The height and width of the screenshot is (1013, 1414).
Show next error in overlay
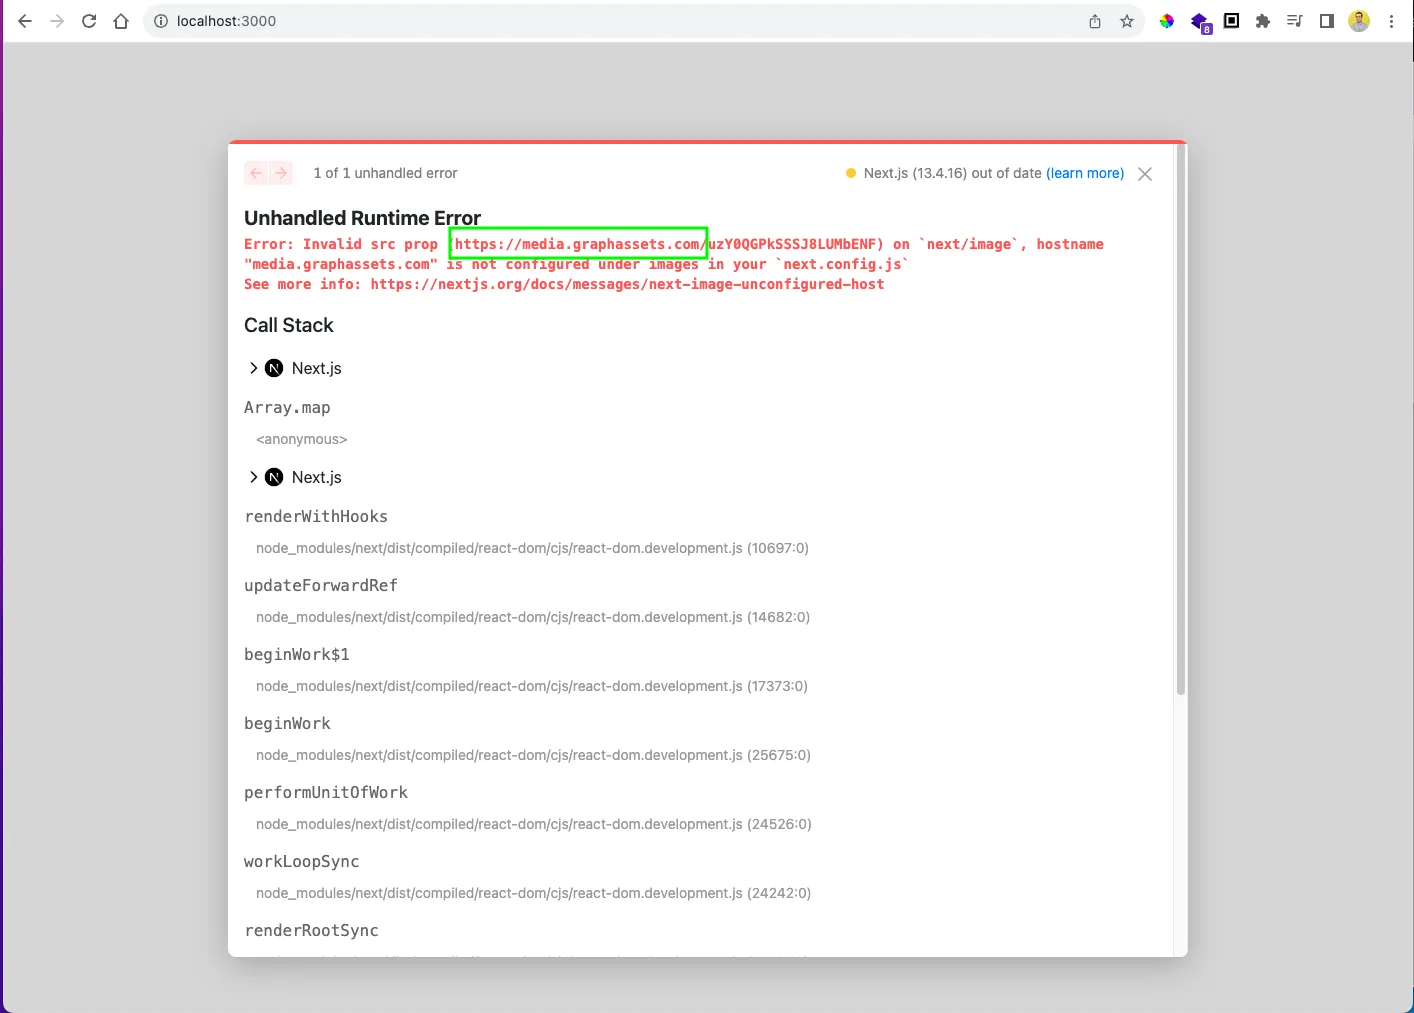click(x=282, y=173)
